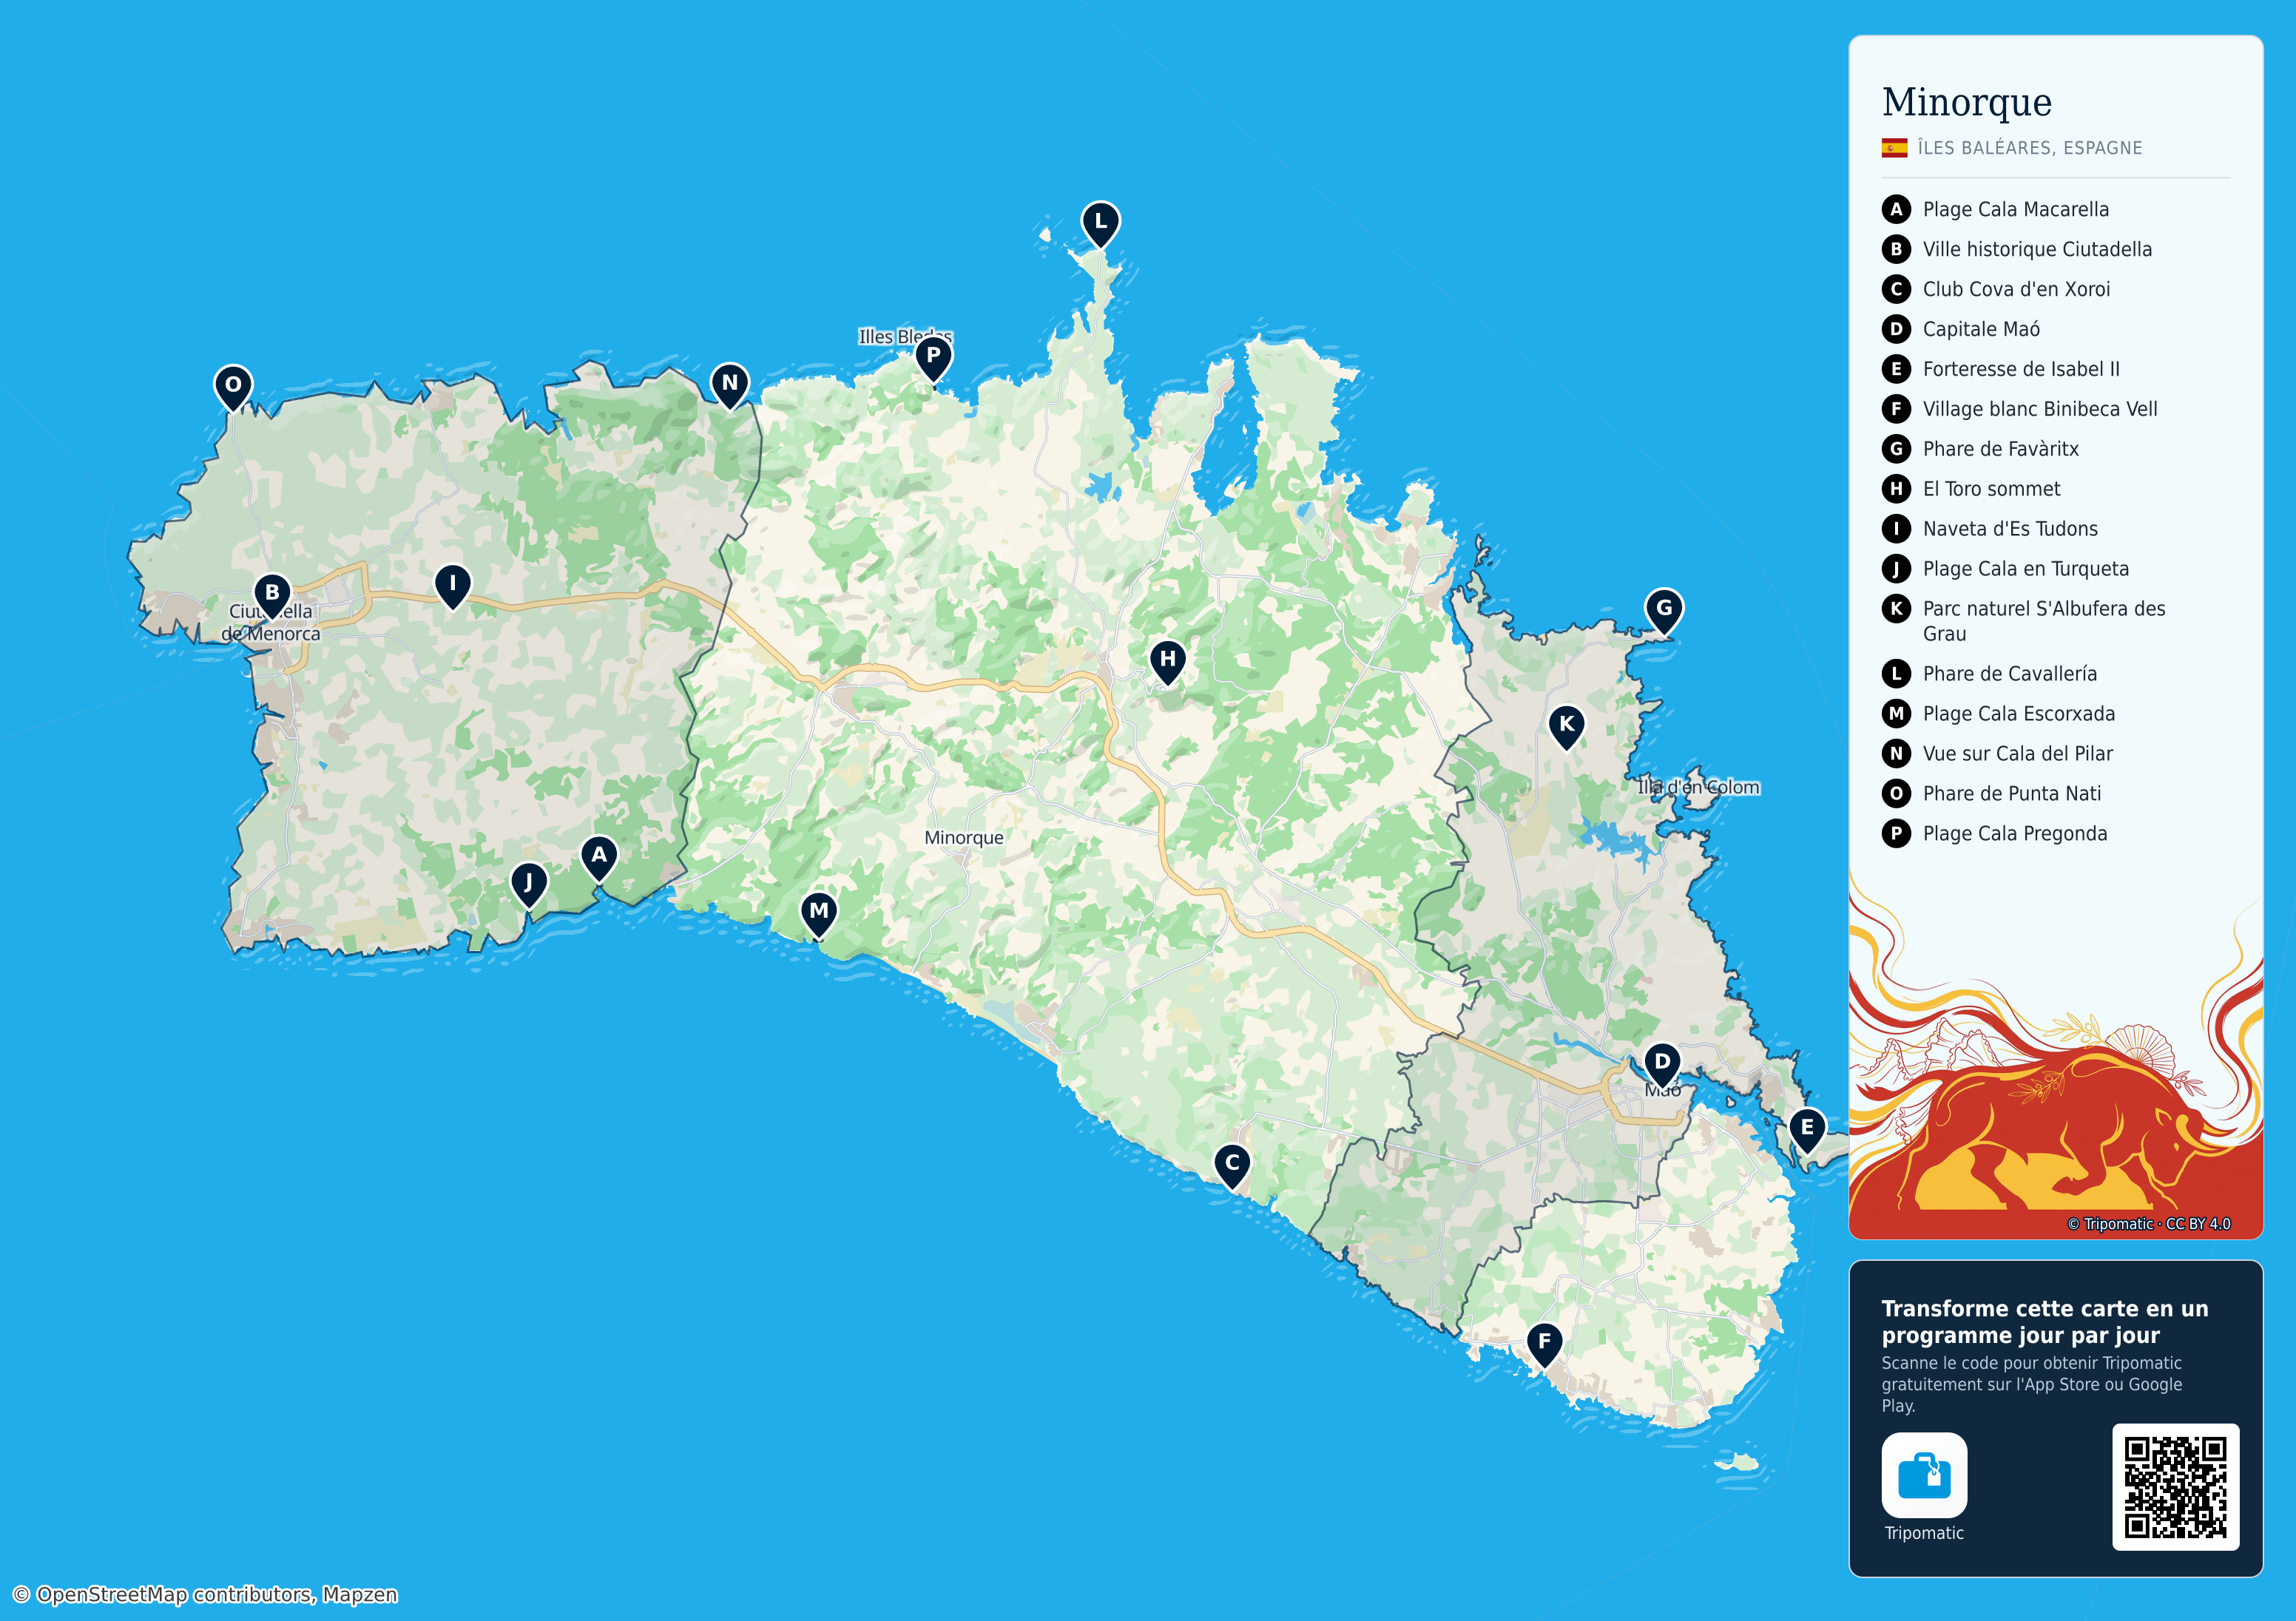
Task: Click the Tripomatic suitcase app icon
Action: click(1924, 1475)
